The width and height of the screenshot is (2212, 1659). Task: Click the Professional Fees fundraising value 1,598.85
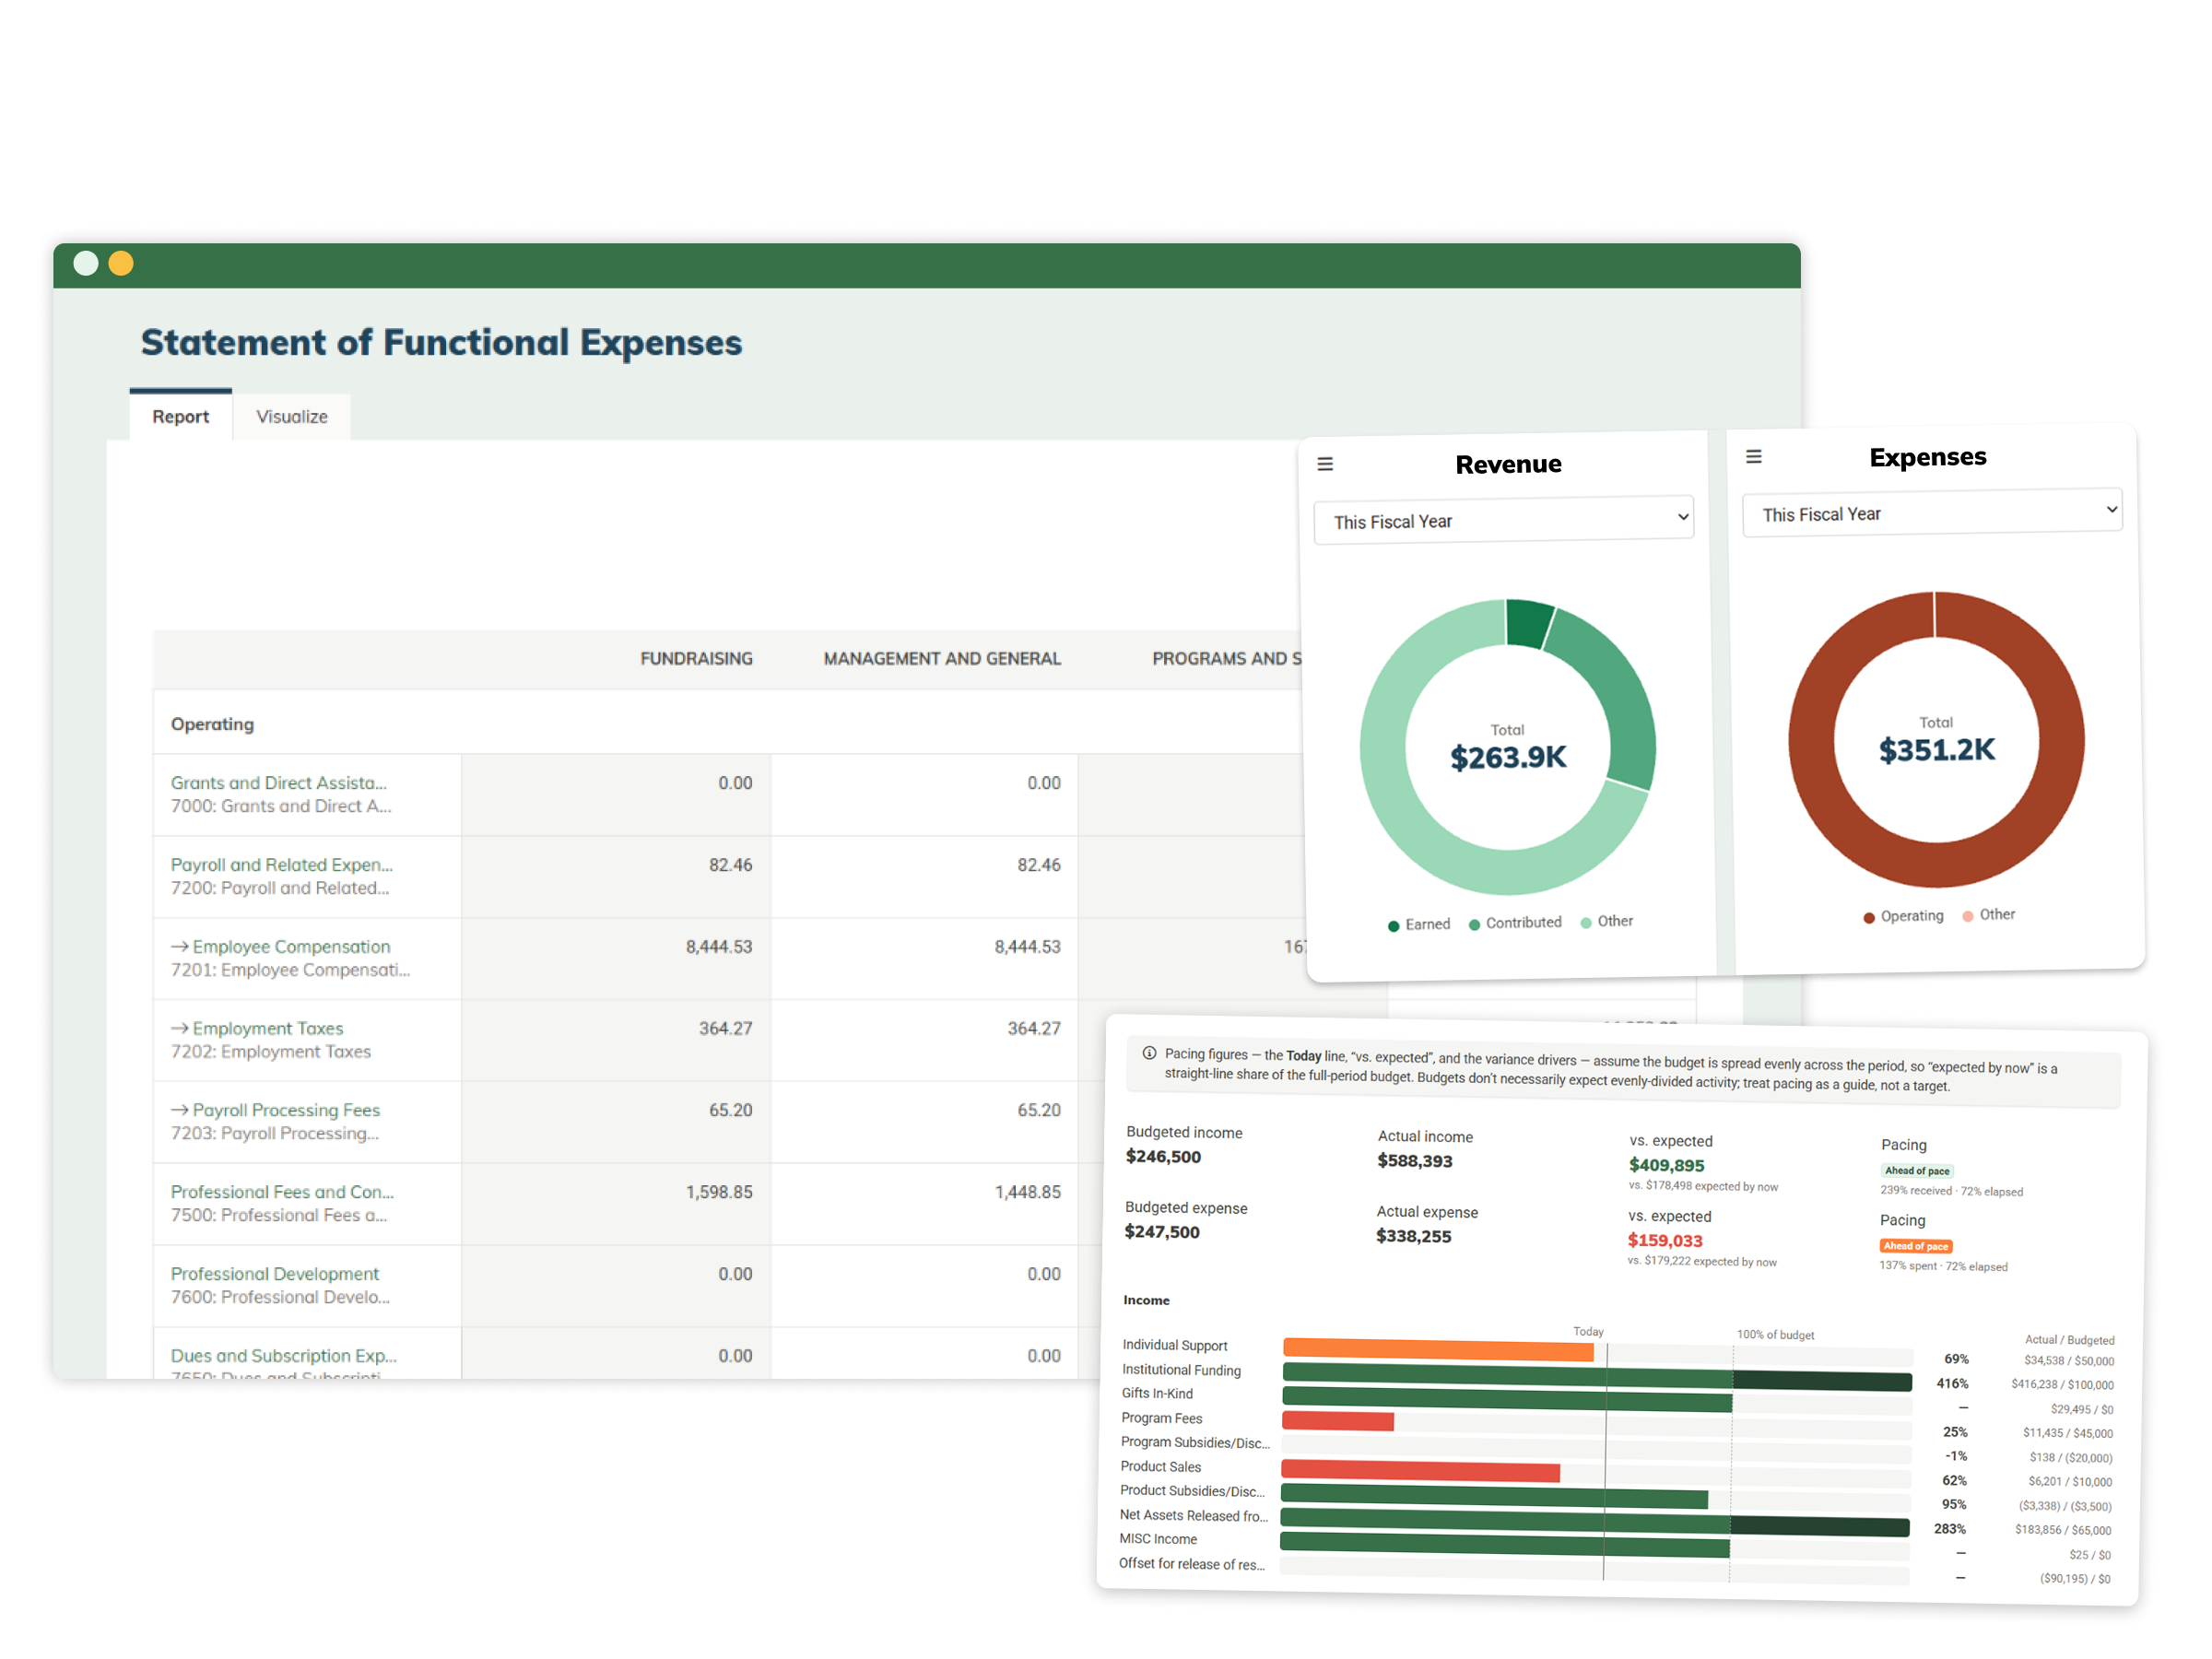pos(719,1192)
